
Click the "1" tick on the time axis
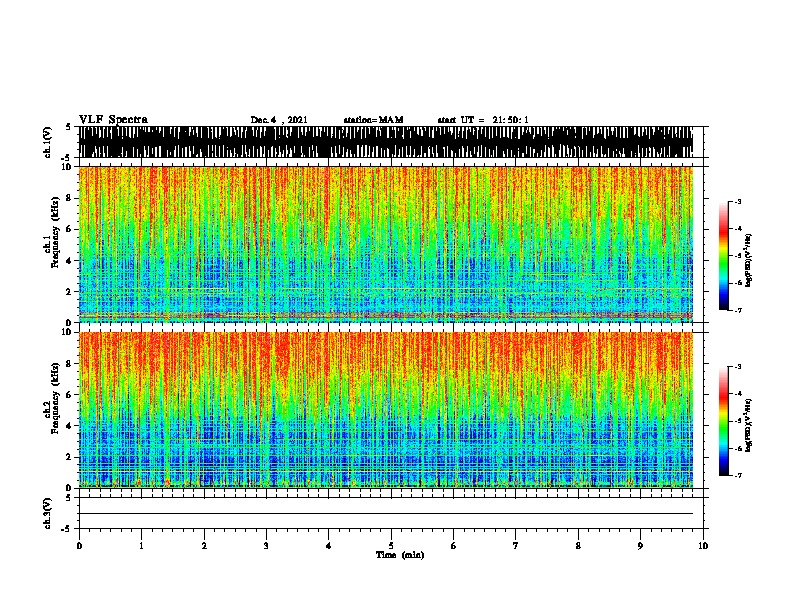pyautogui.click(x=141, y=546)
